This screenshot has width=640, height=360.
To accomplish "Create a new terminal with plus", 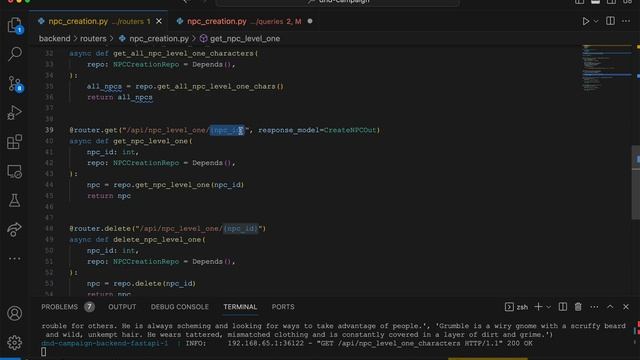I will 538,307.
